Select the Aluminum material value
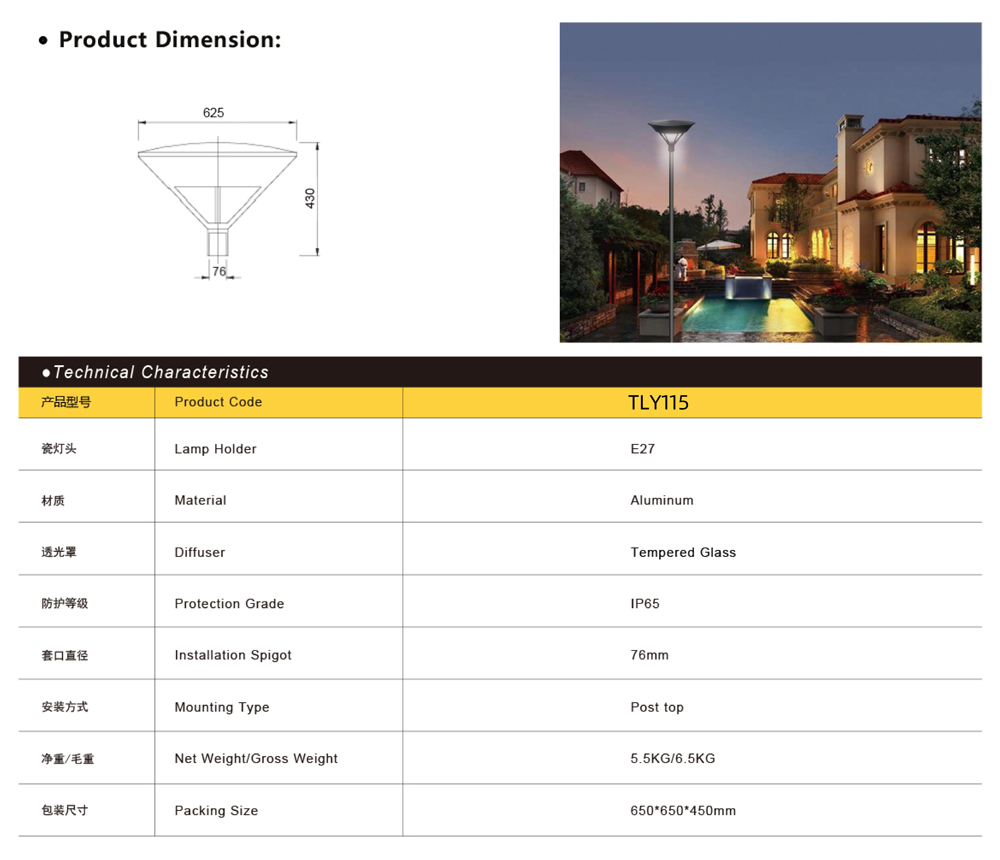 (x=661, y=500)
